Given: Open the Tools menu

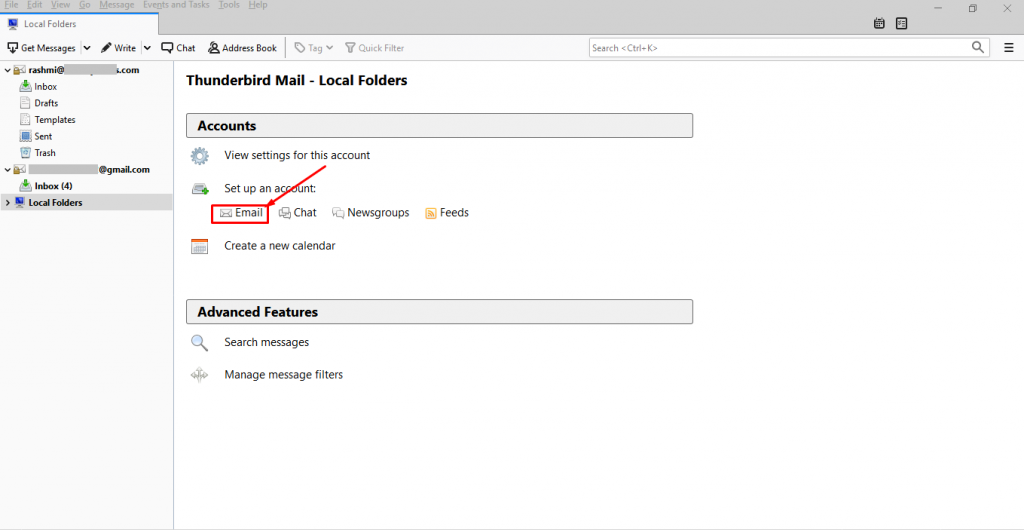Looking at the screenshot, I should click(229, 5).
